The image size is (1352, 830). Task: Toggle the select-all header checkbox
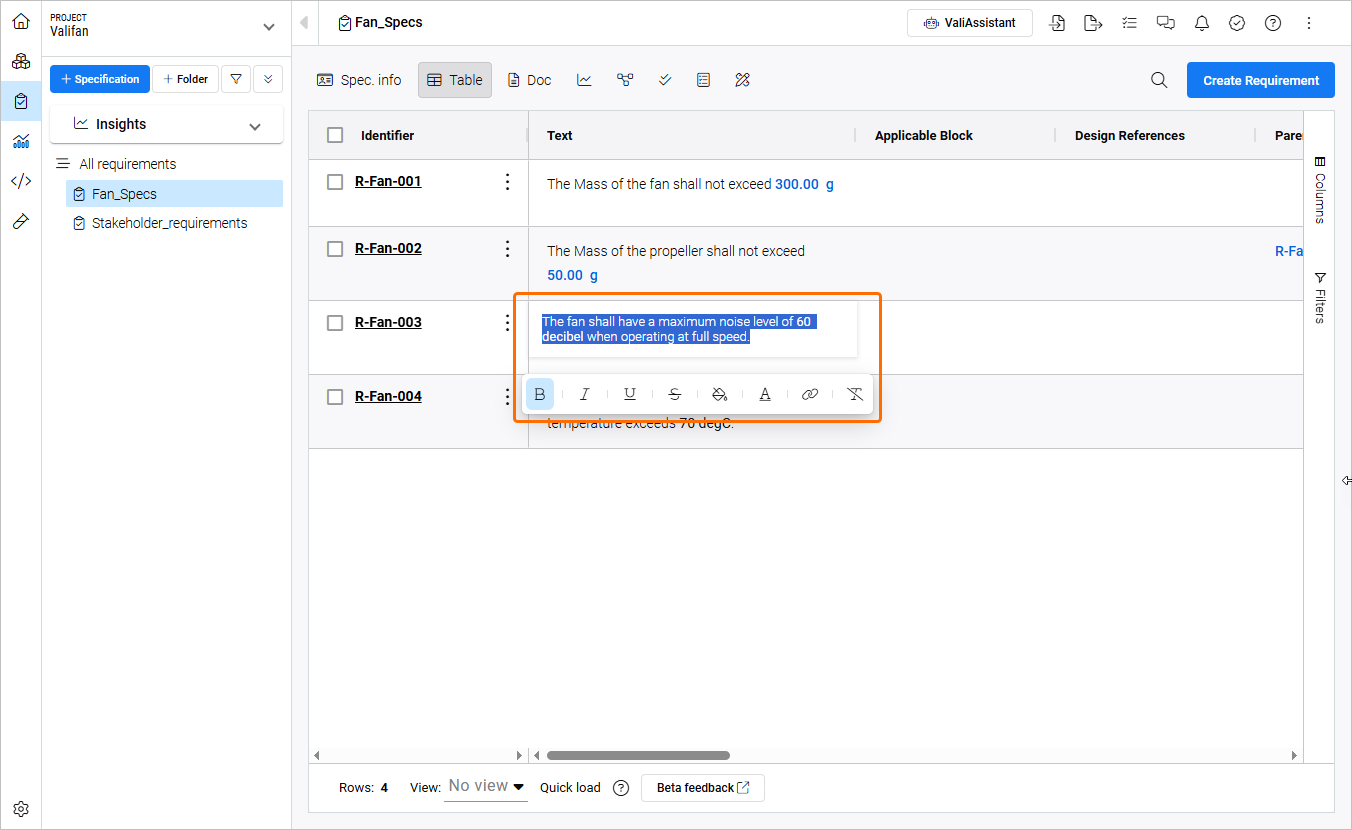tap(335, 135)
